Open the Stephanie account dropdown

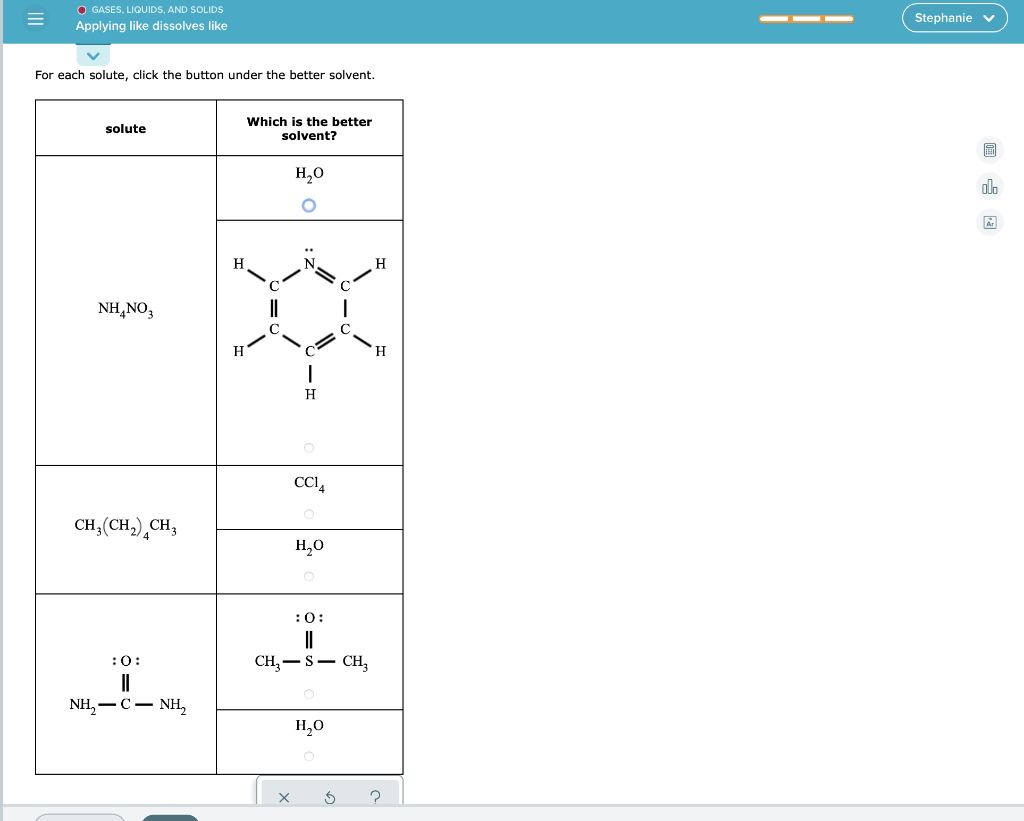pyautogui.click(x=954, y=18)
